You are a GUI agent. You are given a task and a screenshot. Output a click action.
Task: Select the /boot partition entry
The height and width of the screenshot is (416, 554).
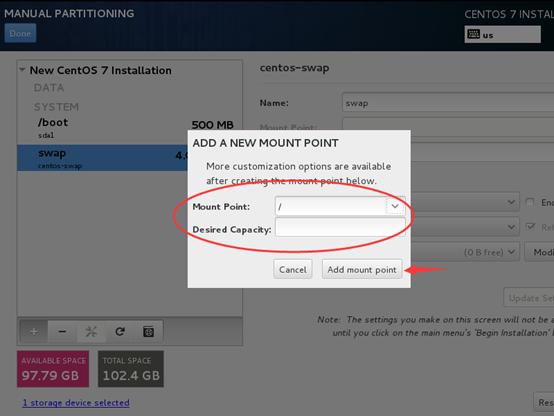[129, 128]
